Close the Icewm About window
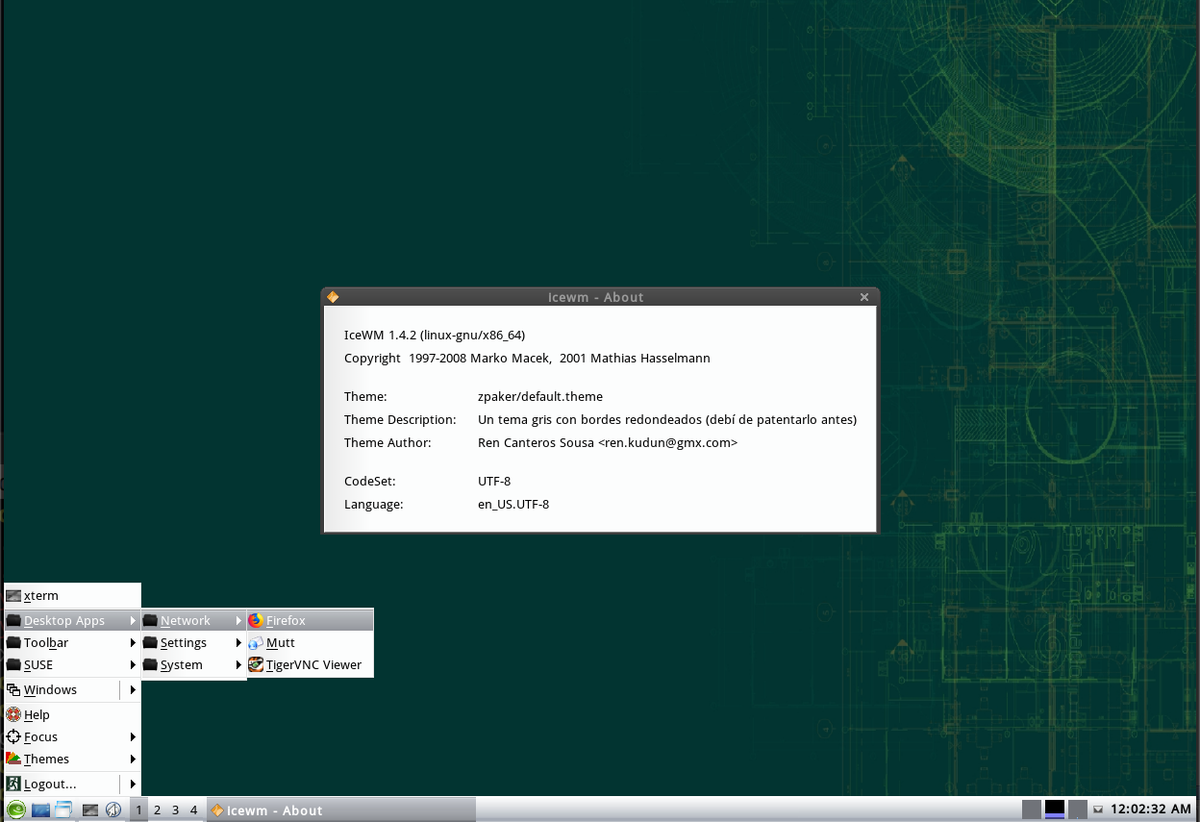Viewport: 1200px width, 822px height. point(865,297)
